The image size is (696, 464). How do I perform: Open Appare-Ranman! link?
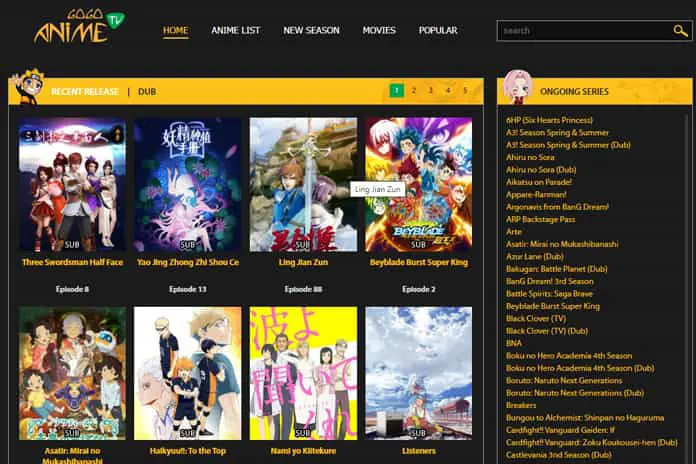click(x=536, y=194)
